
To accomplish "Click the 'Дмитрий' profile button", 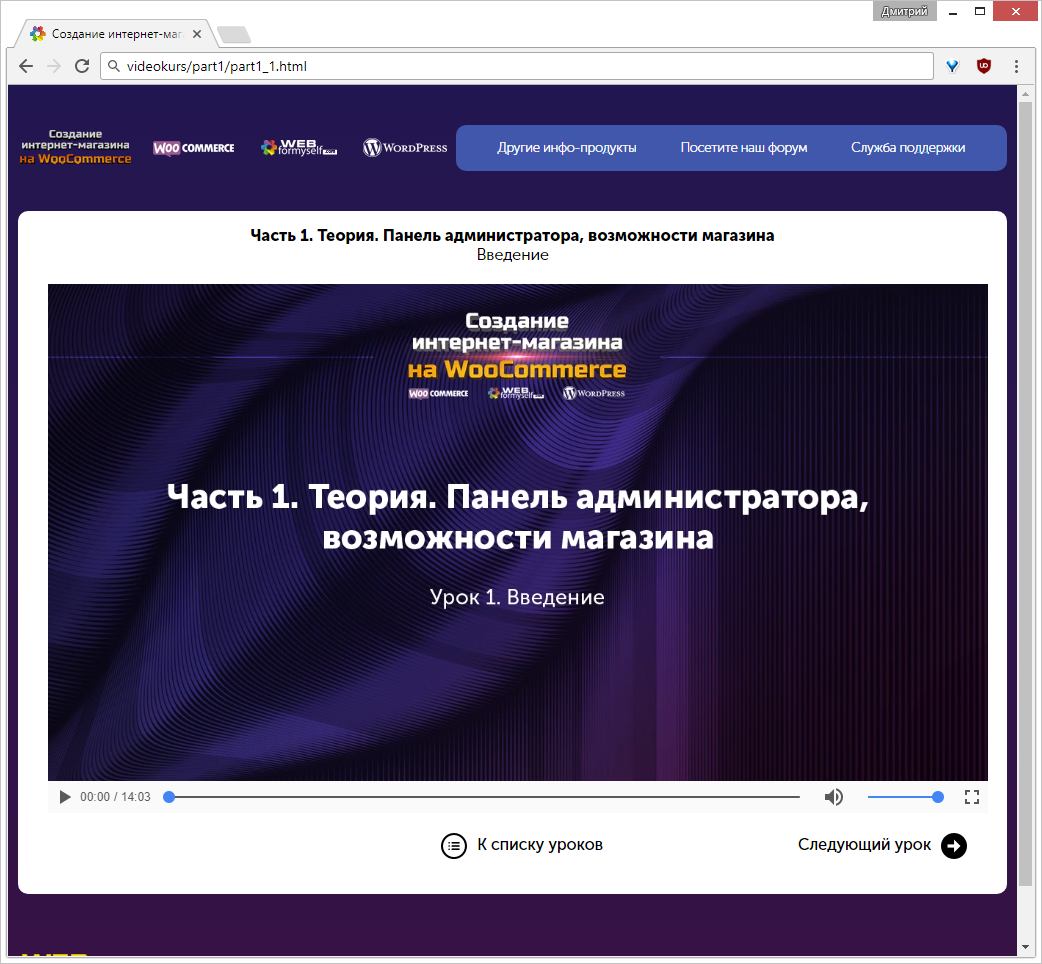I will coord(904,11).
